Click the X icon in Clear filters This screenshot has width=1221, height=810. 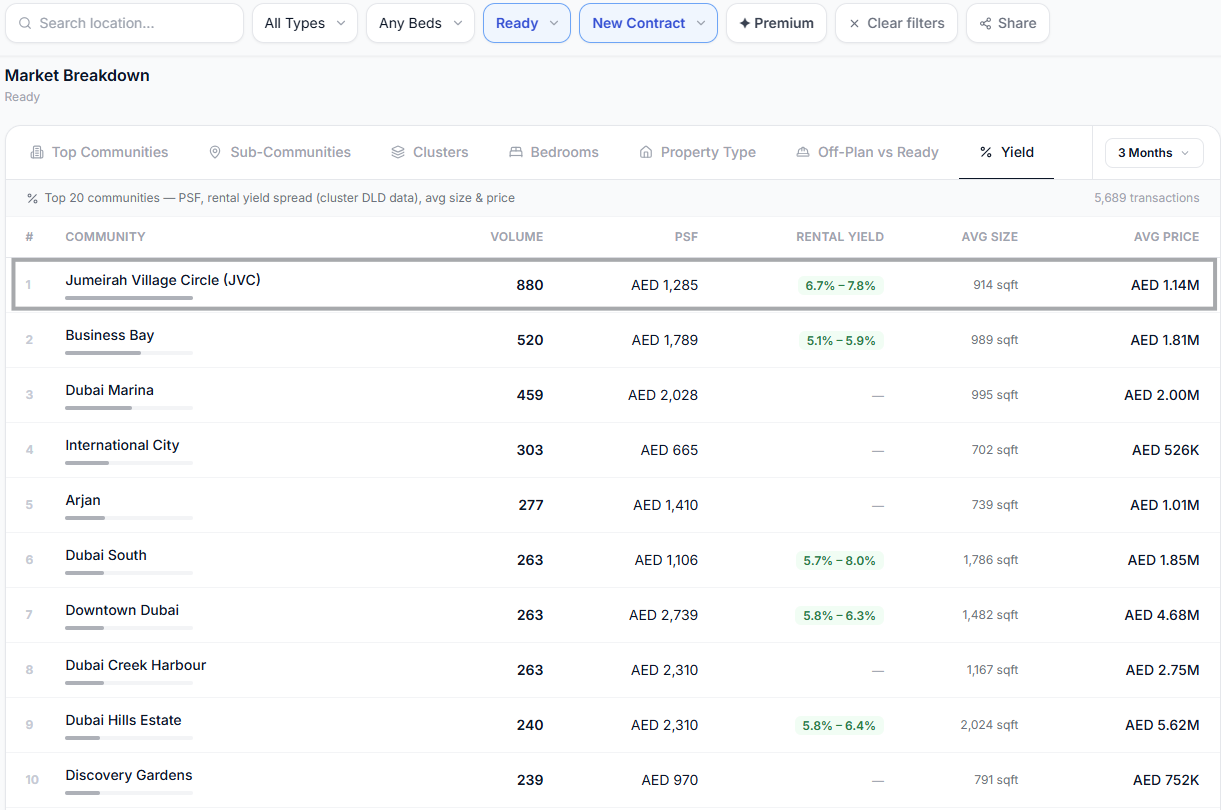click(x=854, y=23)
